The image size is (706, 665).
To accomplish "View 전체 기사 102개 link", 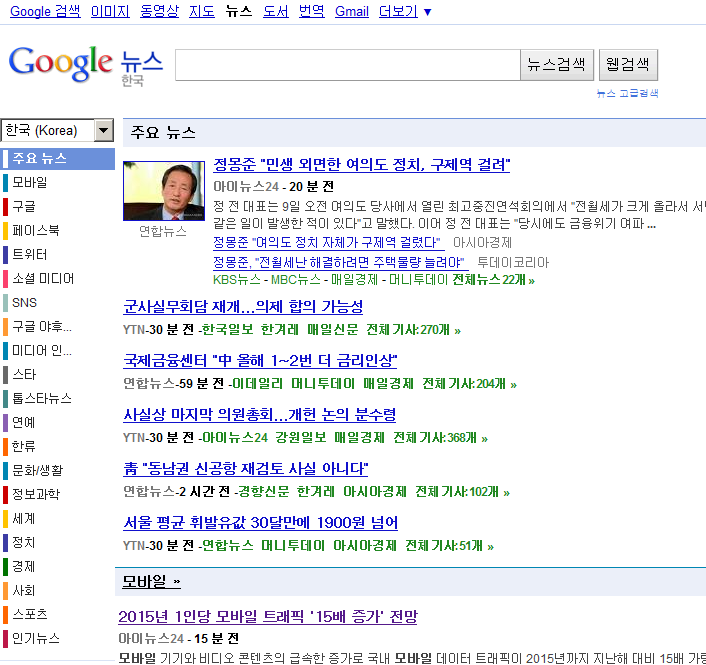I will [x=462, y=492].
